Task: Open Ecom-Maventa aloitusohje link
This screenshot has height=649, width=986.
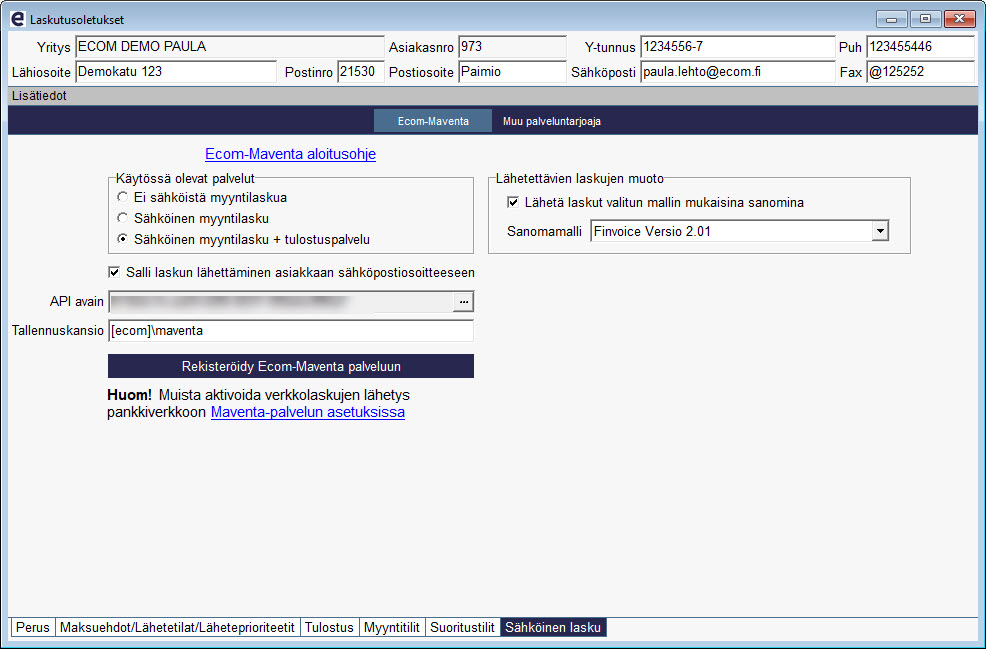Action: [x=291, y=154]
